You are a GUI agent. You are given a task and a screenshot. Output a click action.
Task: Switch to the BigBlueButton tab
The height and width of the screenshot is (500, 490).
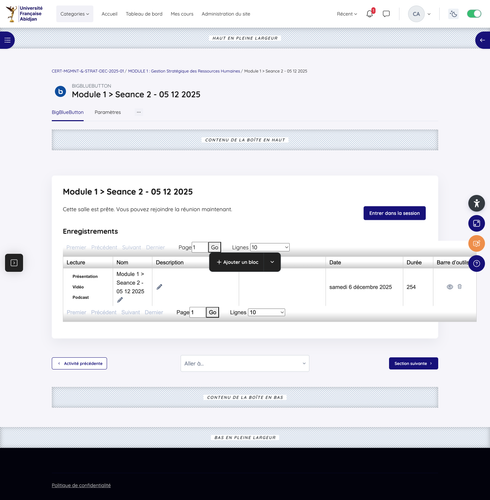point(68,112)
